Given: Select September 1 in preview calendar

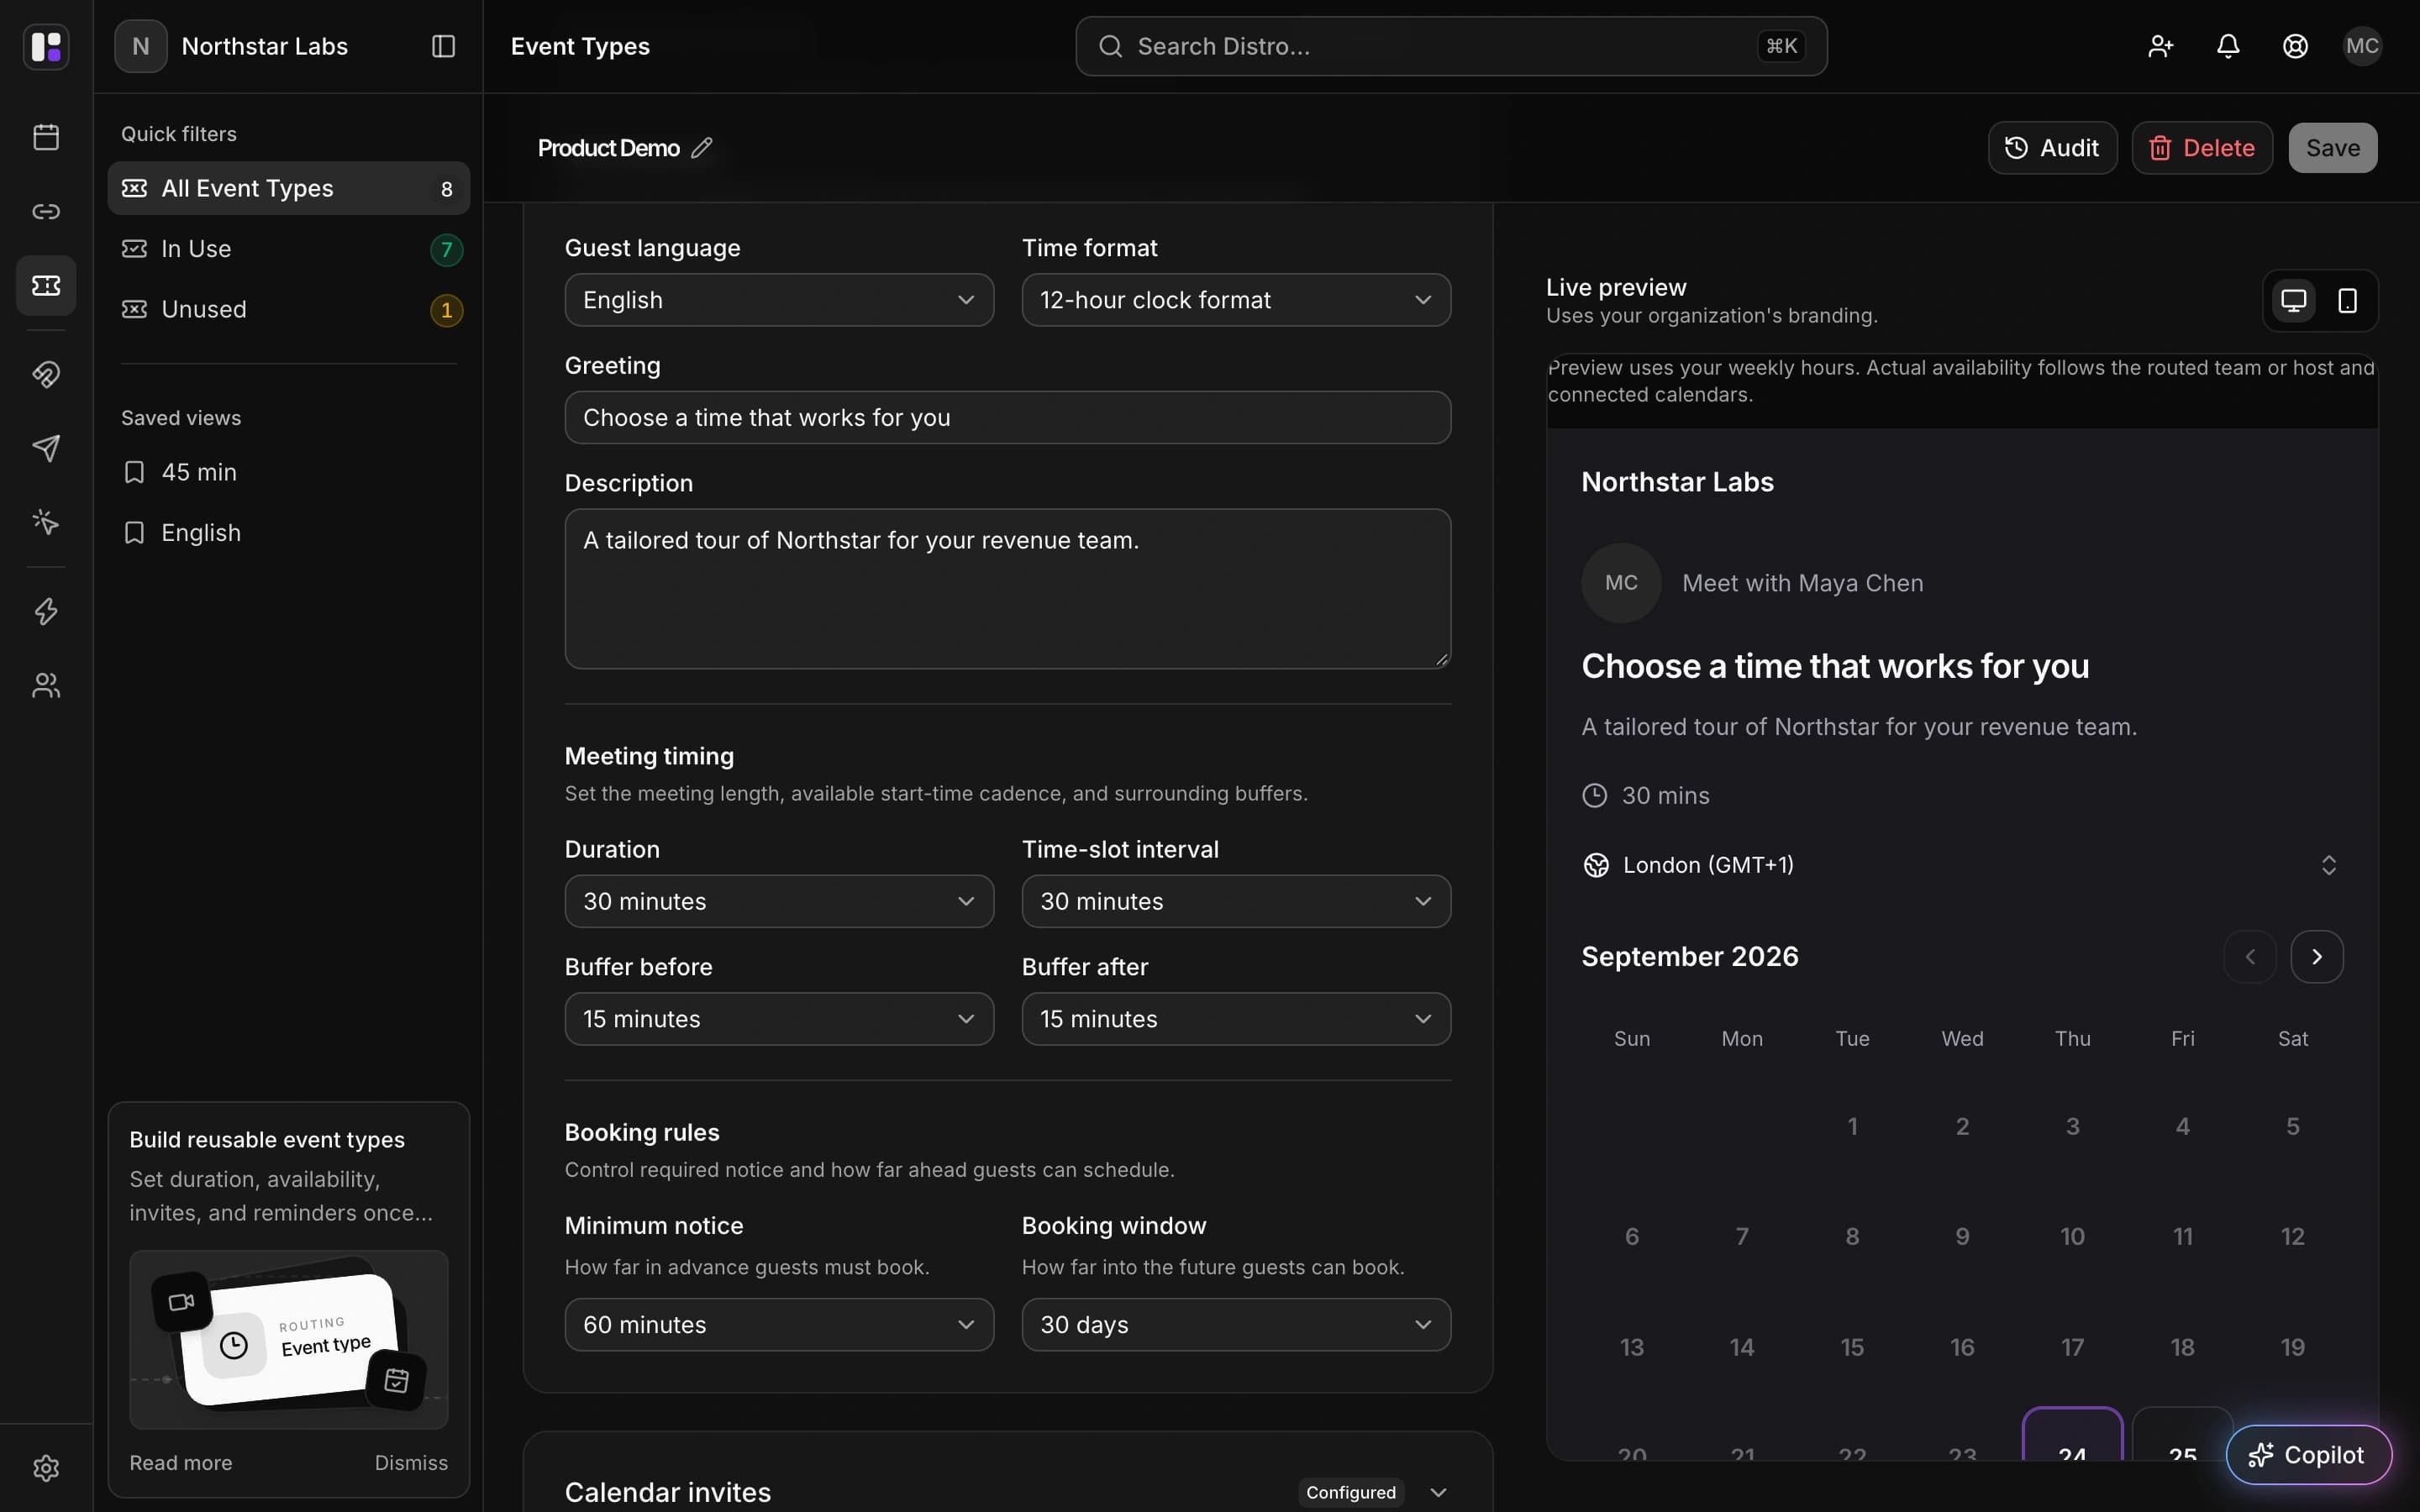Looking at the screenshot, I should click(x=1852, y=1127).
